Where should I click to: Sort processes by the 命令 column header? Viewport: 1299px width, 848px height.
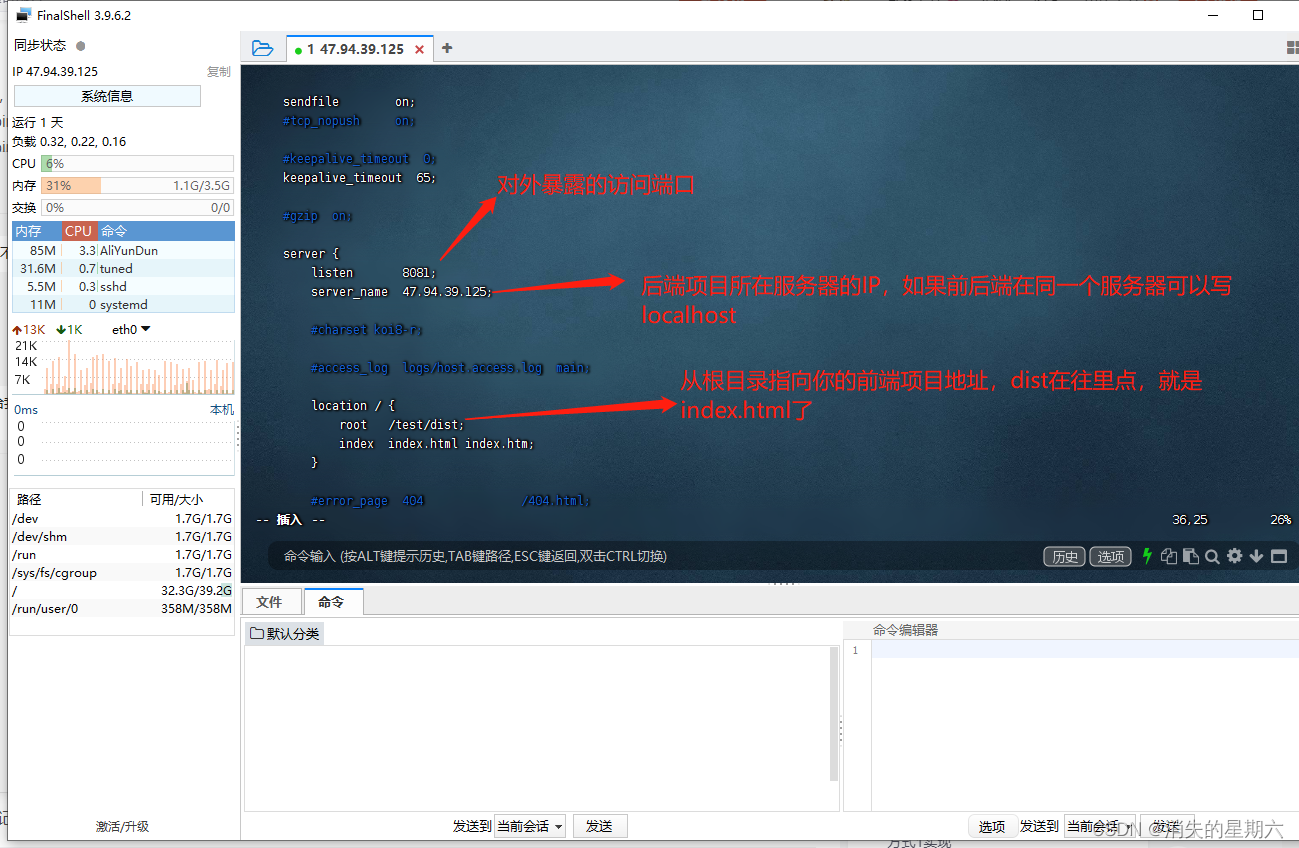tap(165, 231)
